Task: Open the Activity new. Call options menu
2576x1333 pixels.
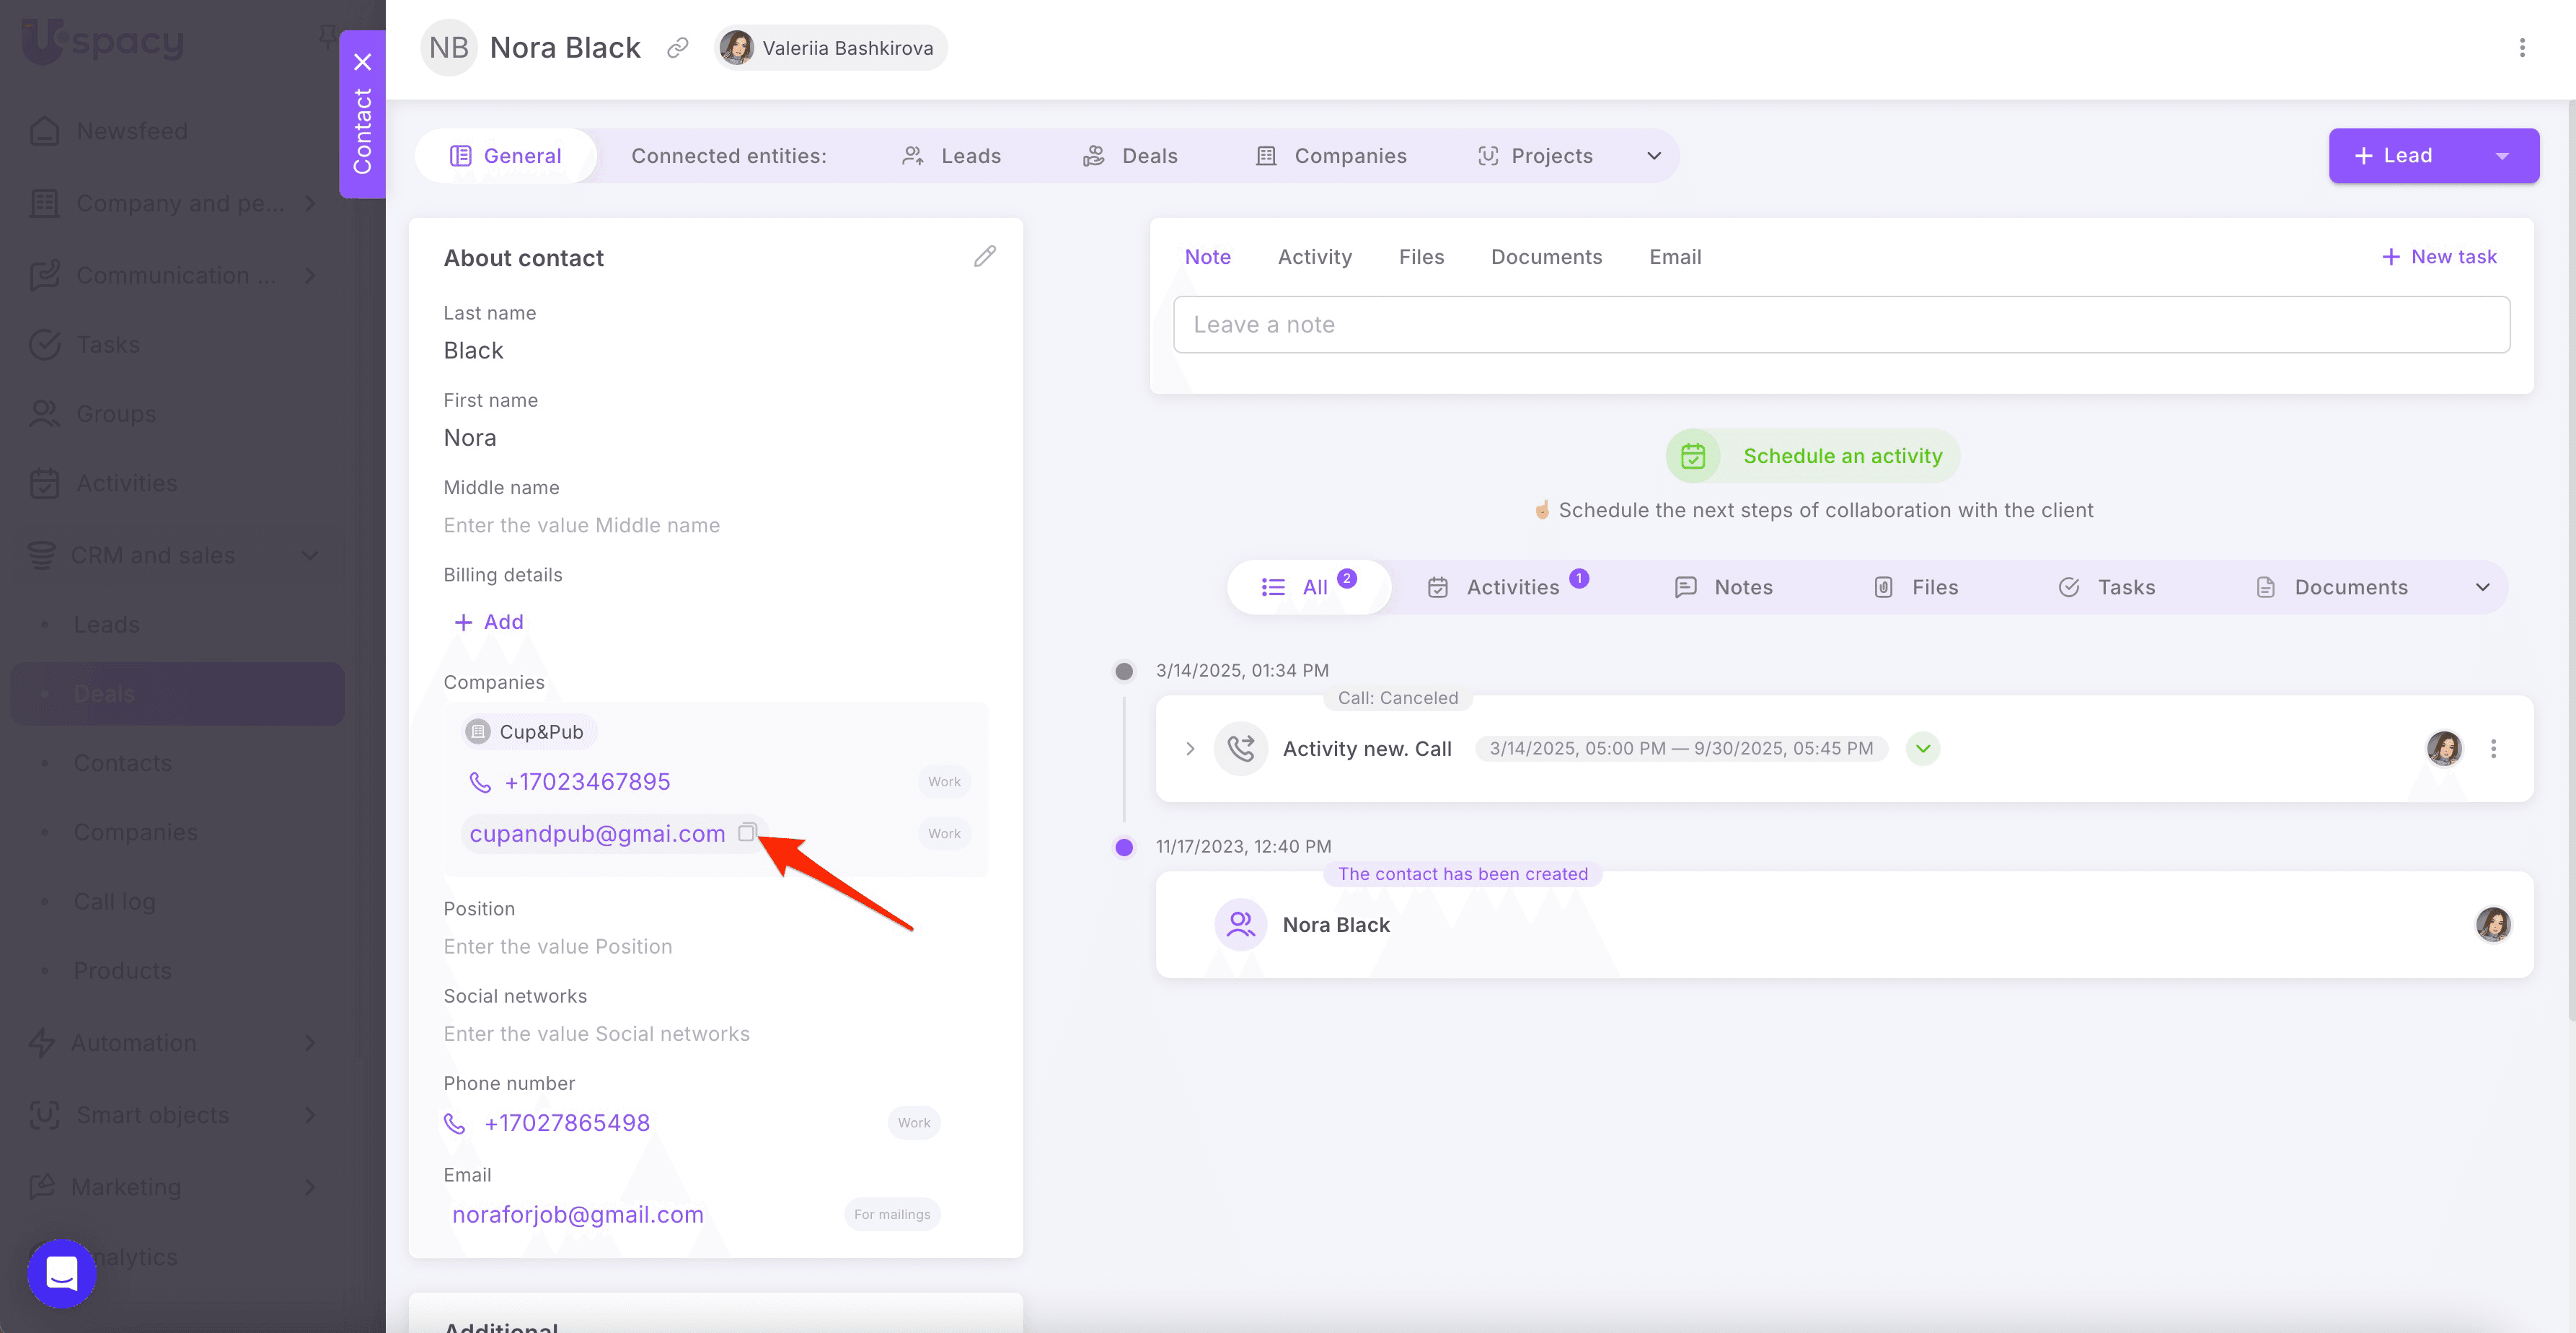Action: tap(2493, 749)
